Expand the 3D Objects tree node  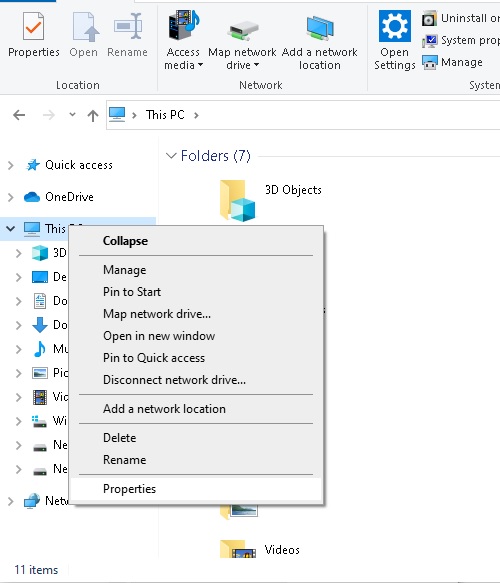(x=19, y=253)
